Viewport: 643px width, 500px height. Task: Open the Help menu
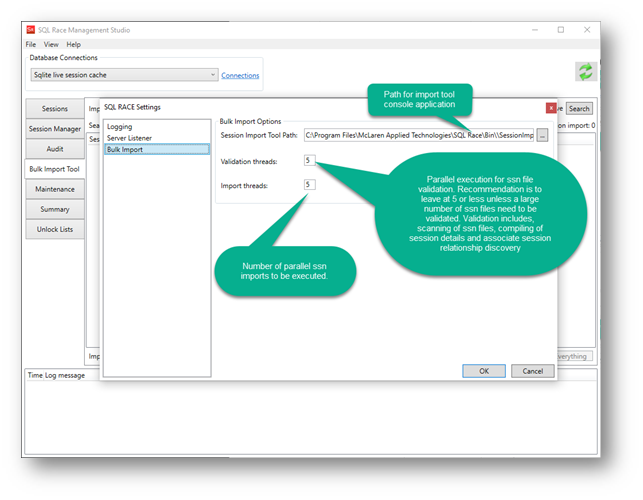[x=73, y=44]
